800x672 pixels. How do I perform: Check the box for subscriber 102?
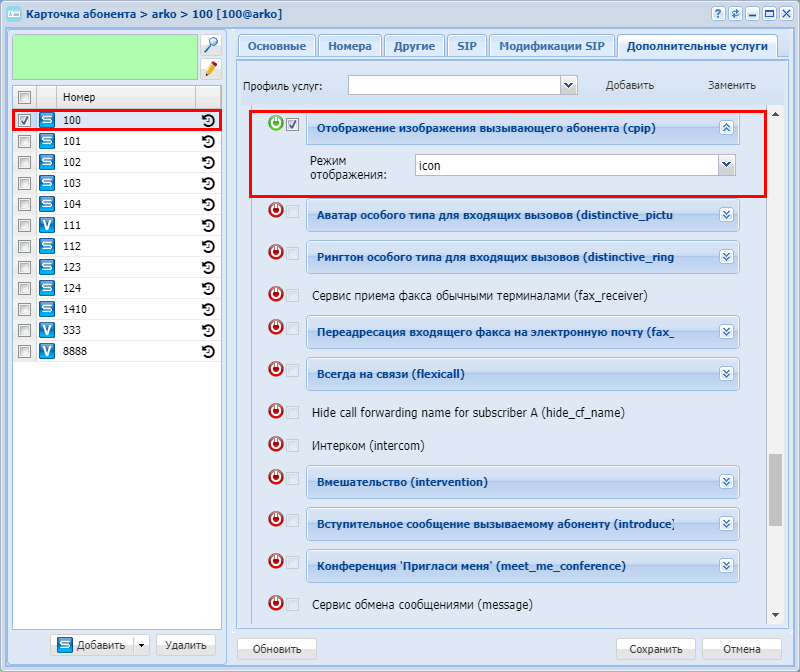[x=25, y=162]
